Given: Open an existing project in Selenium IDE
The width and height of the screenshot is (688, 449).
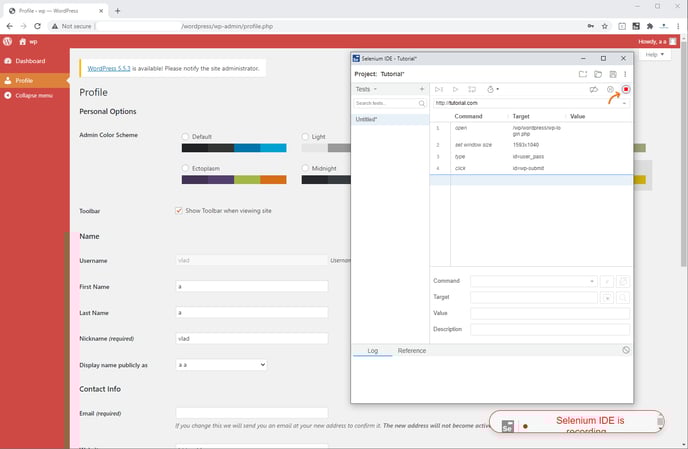Looking at the screenshot, I should 598,74.
